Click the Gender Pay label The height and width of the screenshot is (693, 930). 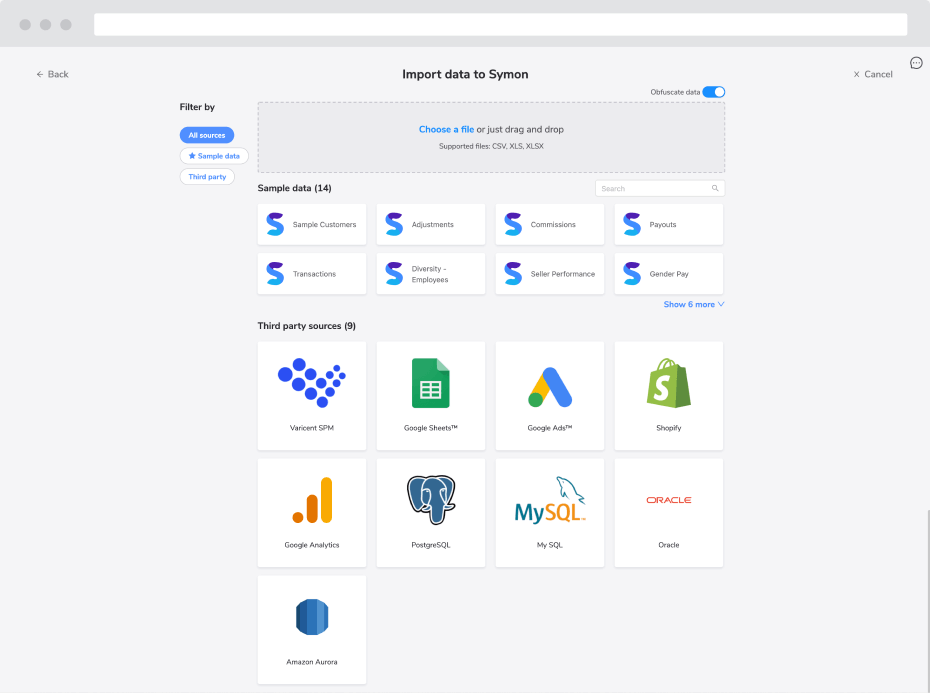[x=669, y=274]
